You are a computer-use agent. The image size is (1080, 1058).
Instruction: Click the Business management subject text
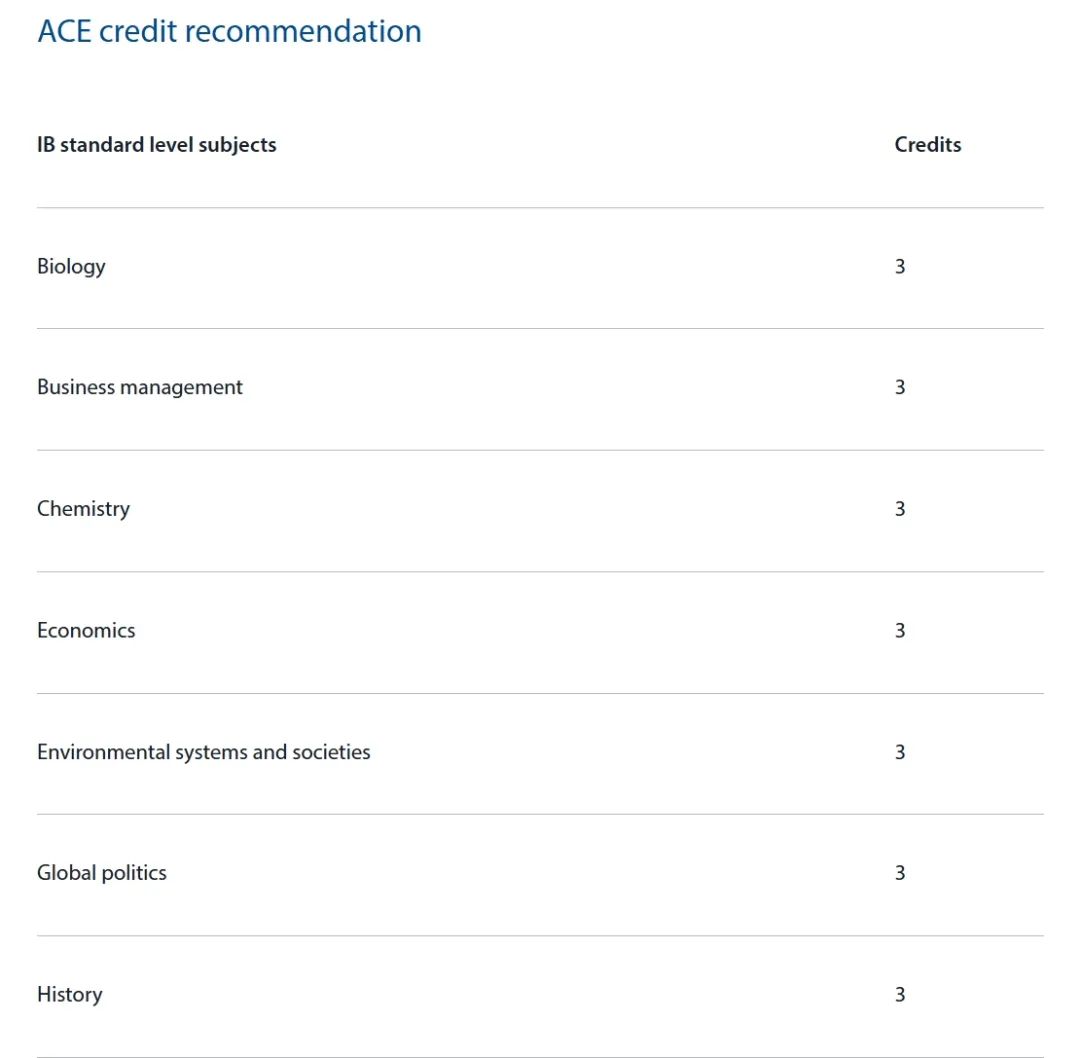140,387
